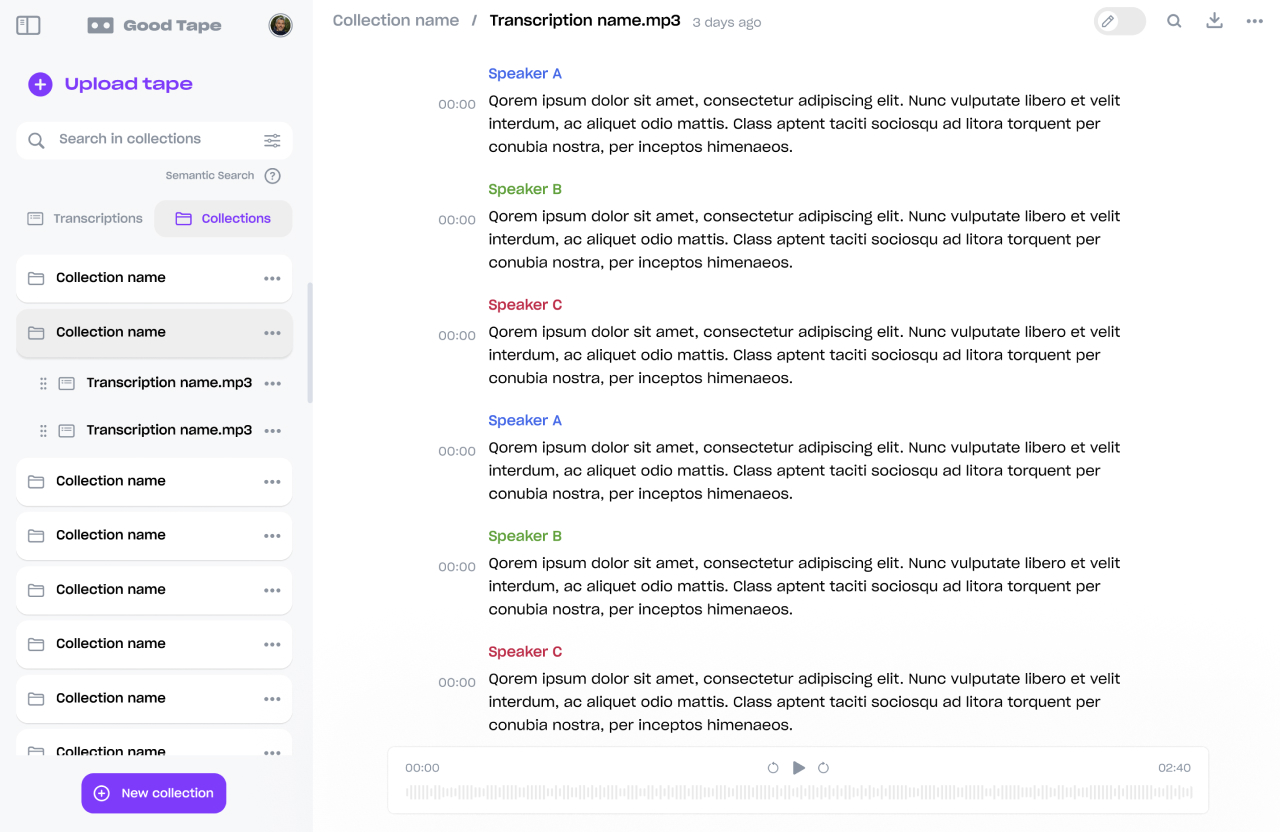This screenshot has width=1280, height=832.
Task: Open top-right more options menu
Action: (1254, 21)
